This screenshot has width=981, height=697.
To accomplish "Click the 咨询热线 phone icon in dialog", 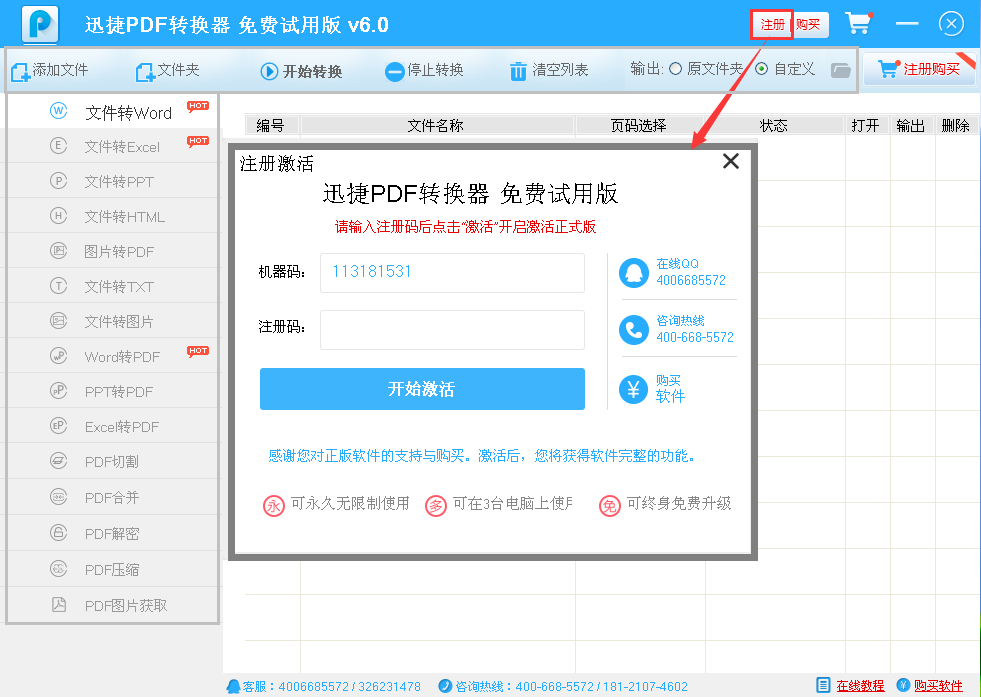I will click(634, 330).
